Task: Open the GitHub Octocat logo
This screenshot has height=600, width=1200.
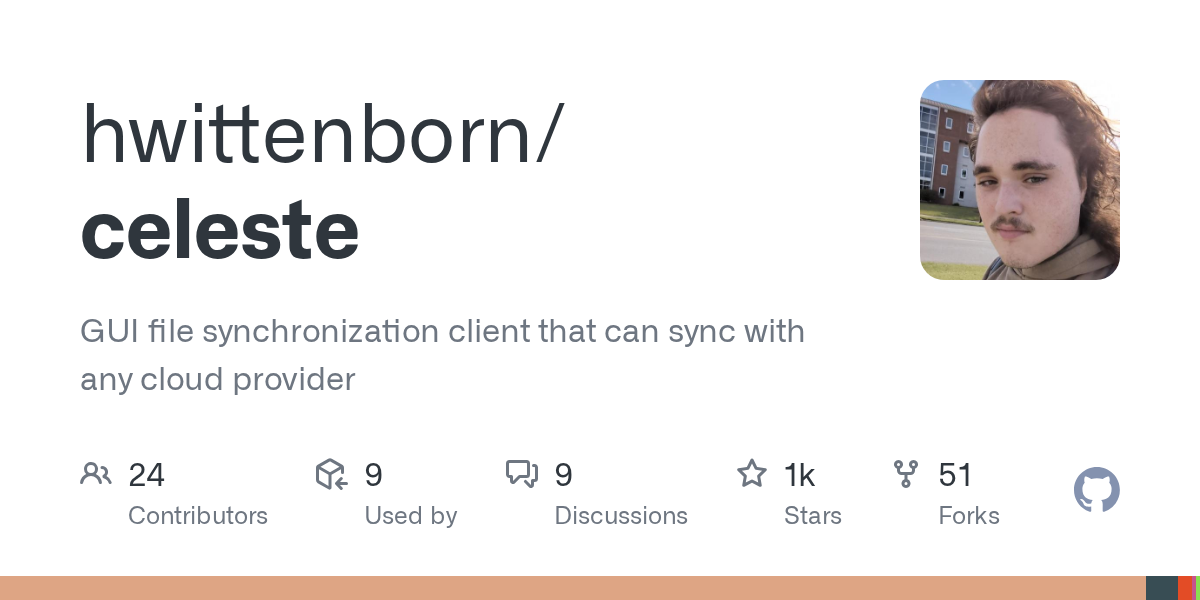Action: click(1097, 490)
